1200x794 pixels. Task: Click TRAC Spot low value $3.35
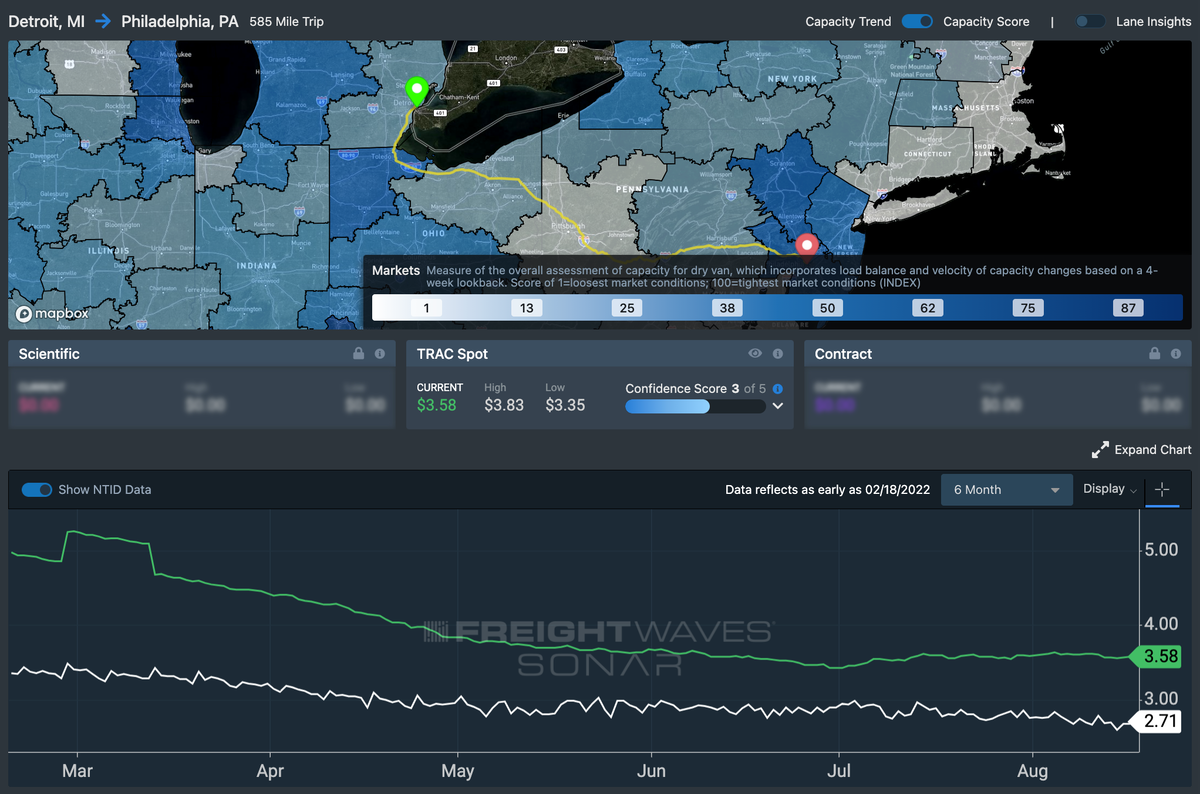pos(565,405)
